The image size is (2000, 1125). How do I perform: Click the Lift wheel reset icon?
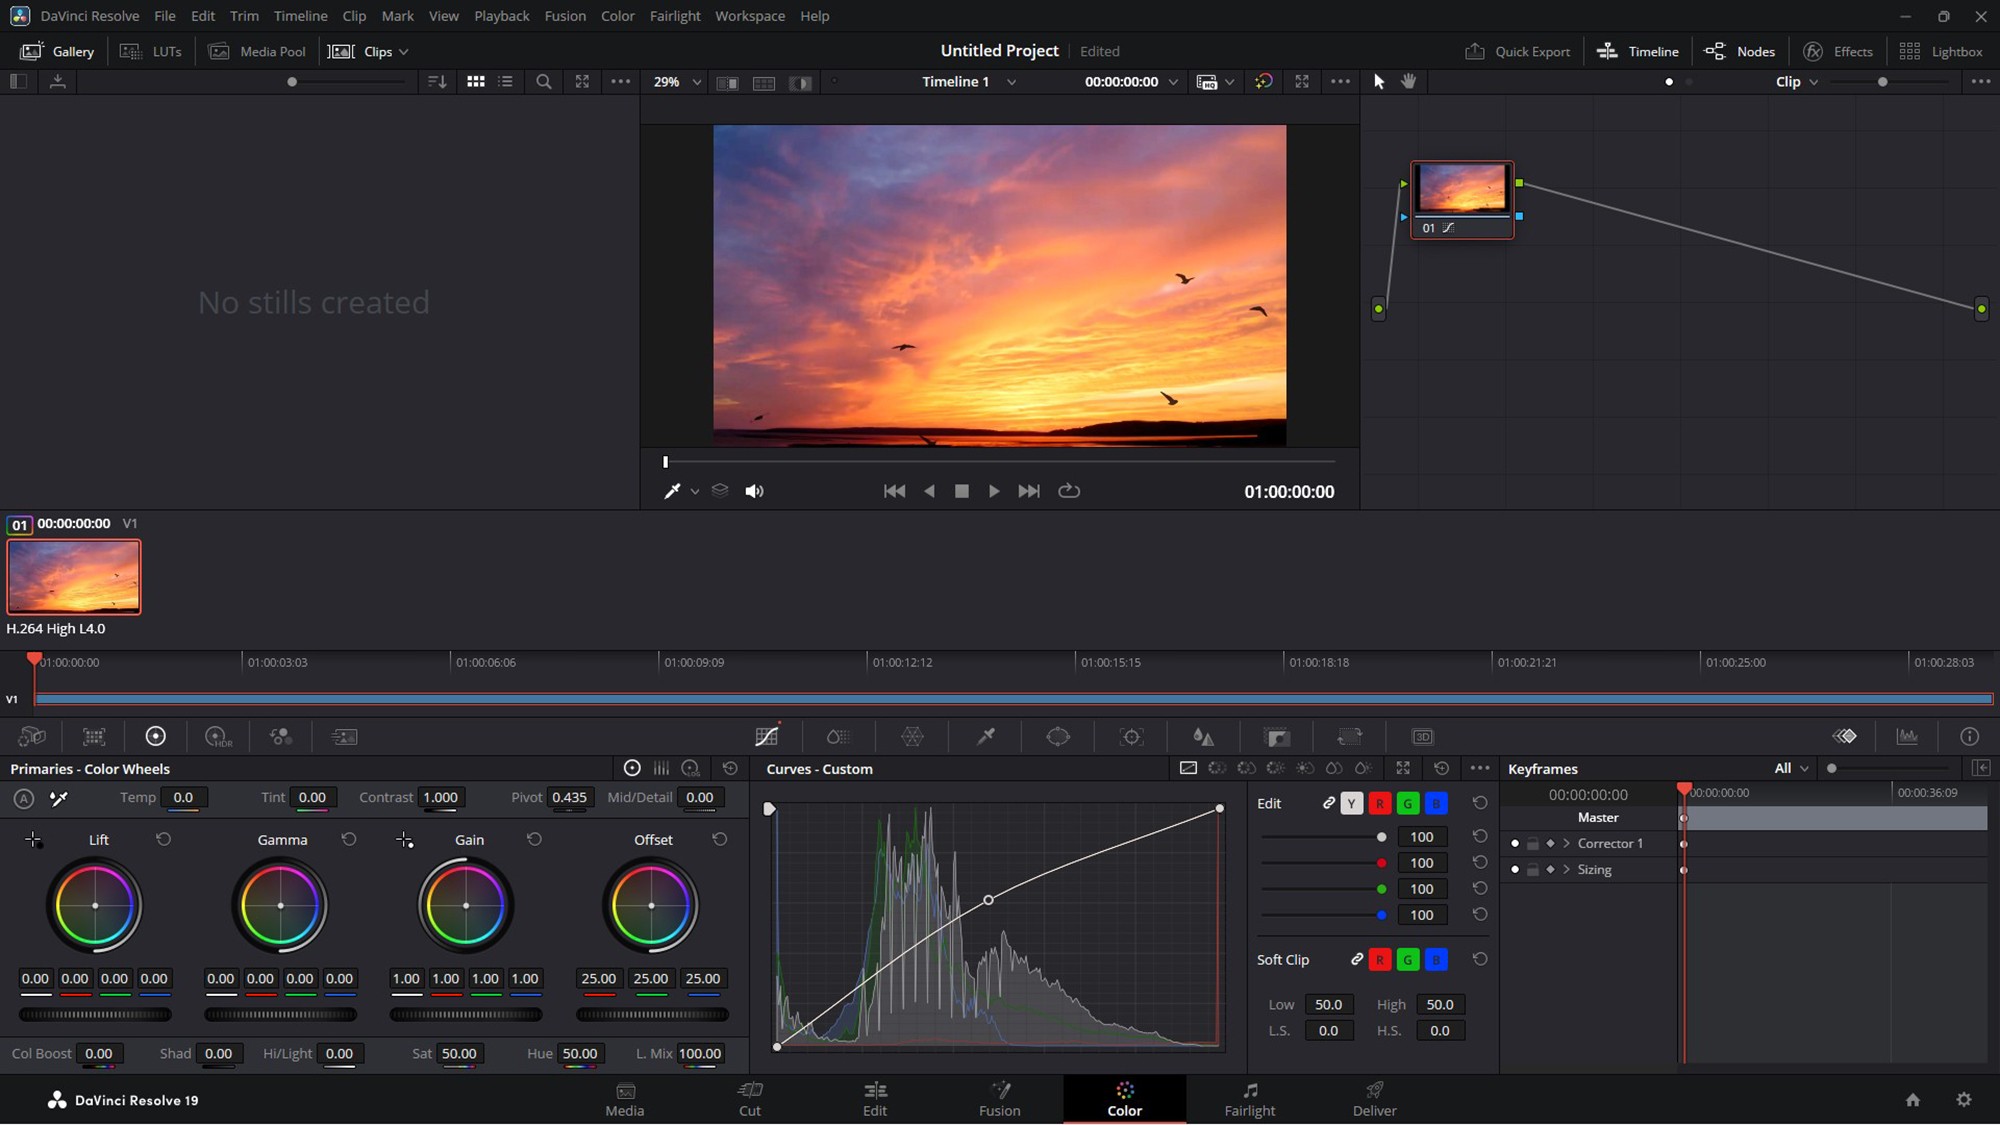(x=164, y=840)
